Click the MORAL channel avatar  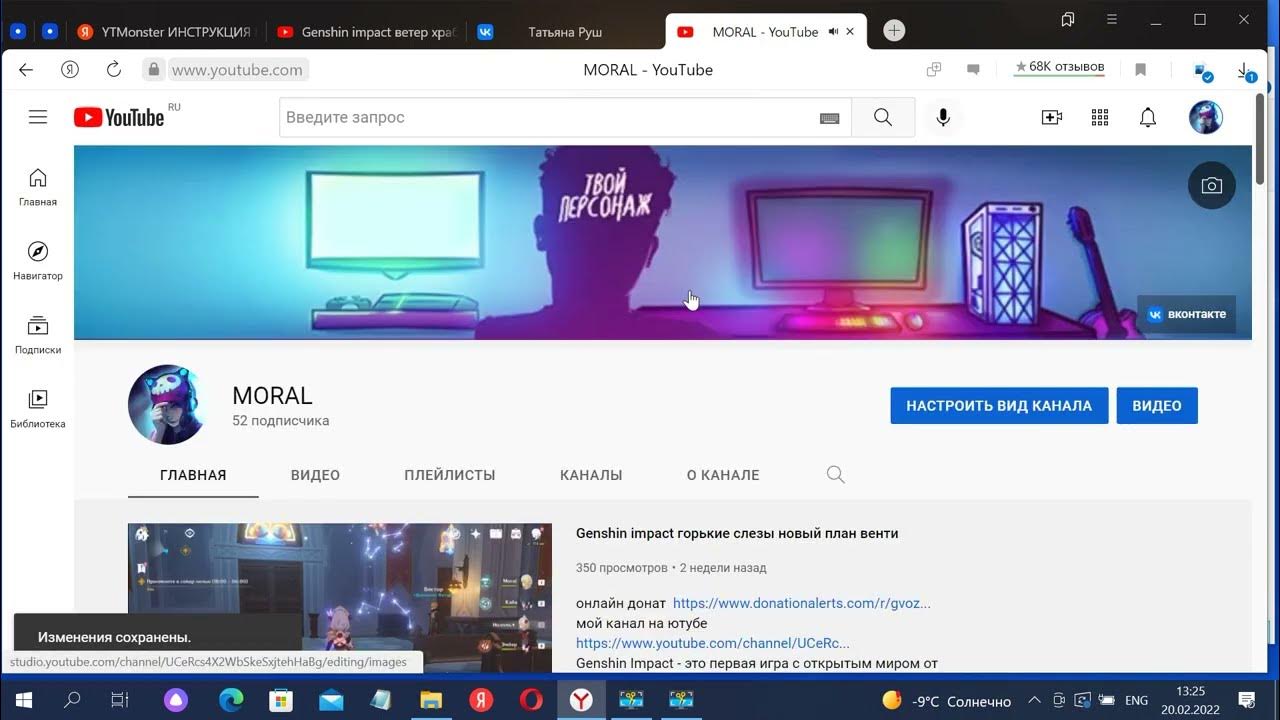167,404
